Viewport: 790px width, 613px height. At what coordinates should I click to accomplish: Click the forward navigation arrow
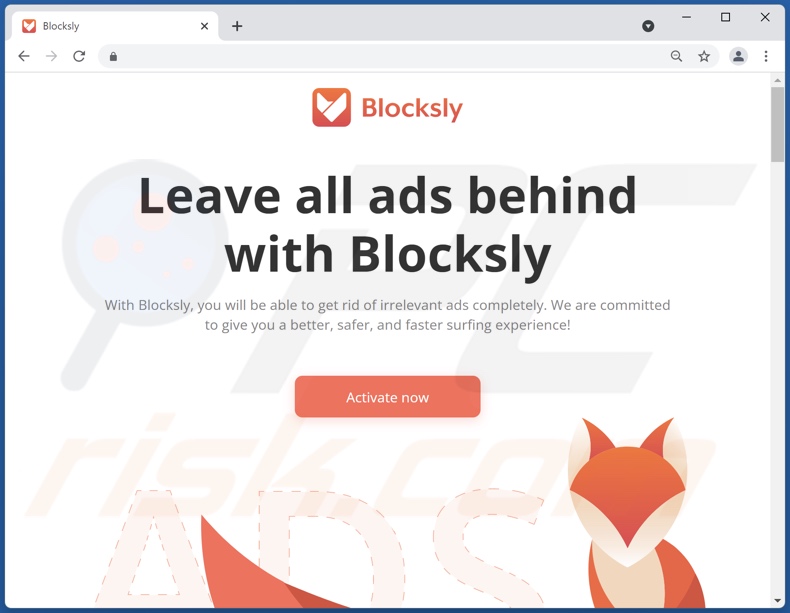(51, 56)
